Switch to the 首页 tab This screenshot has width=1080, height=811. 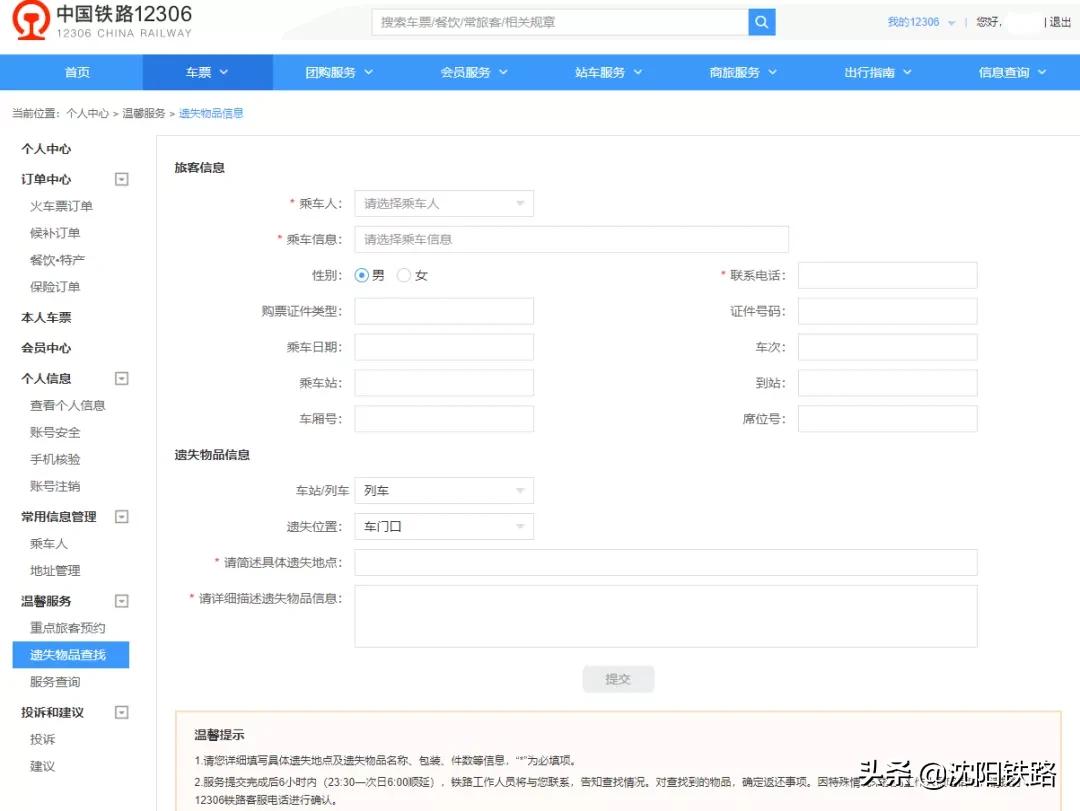tap(77, 72)
